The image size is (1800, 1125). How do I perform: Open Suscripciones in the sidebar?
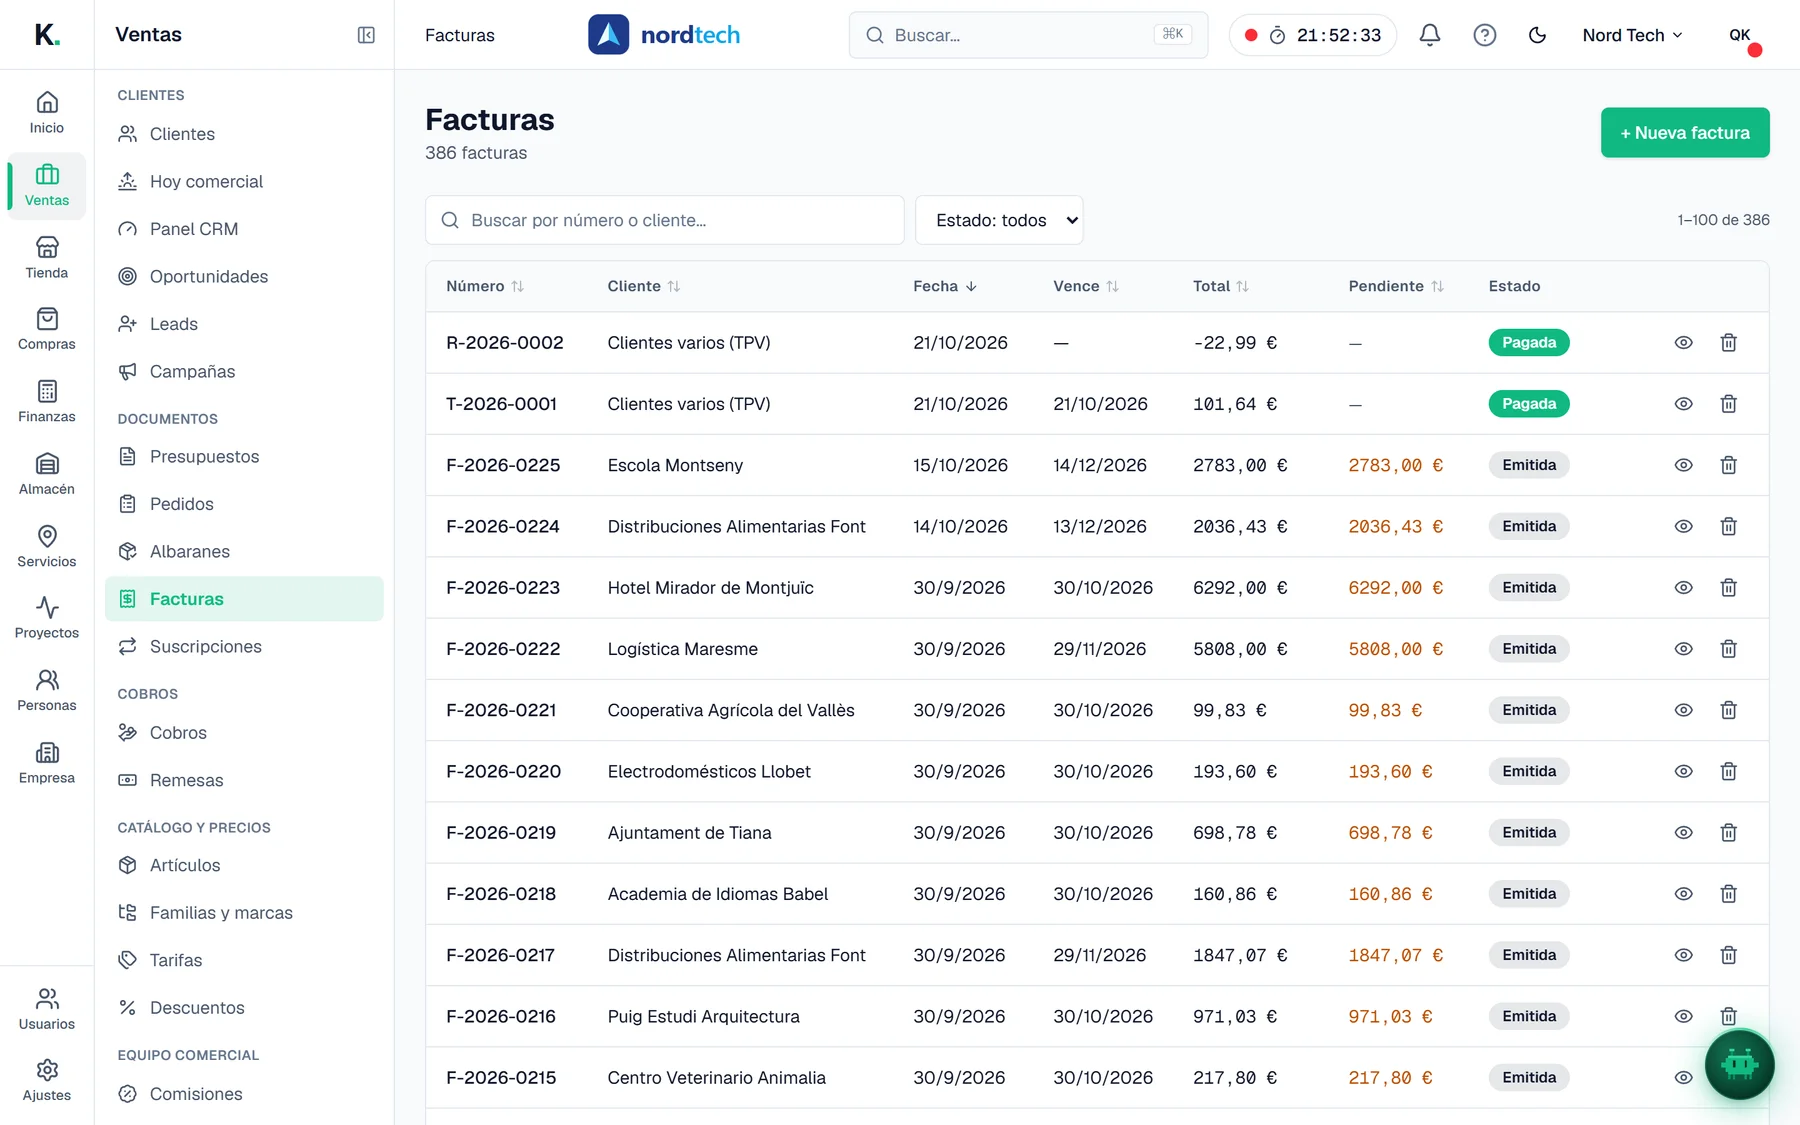[x=244, y=647]
